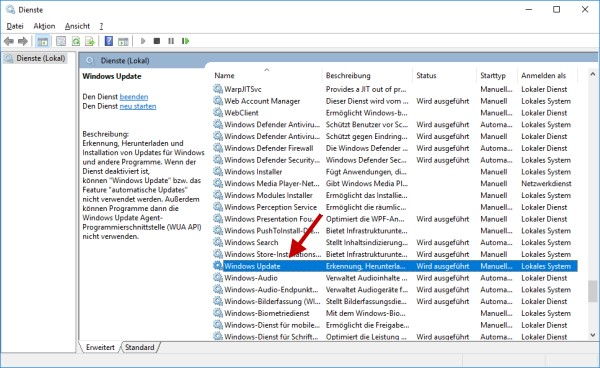The height and width of the screenshot is (368, 600).
Task: Sort by the Status column header
Action: click(445, 76)
